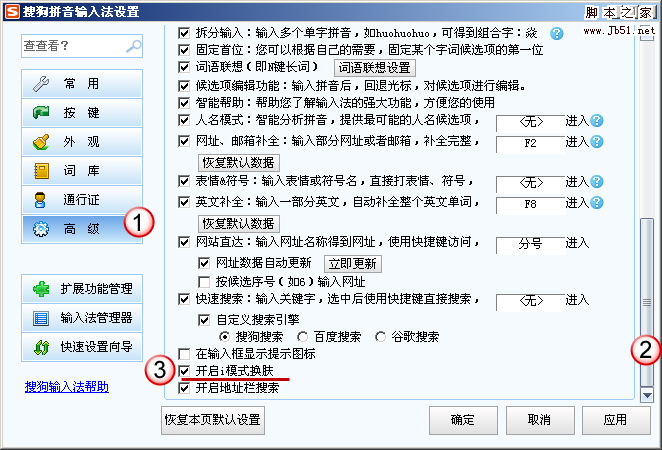Image resolution: width=662 pixels, height=450 pixels.
Task: Toggle 网站直达 checkbox
Action: (184, 242)
